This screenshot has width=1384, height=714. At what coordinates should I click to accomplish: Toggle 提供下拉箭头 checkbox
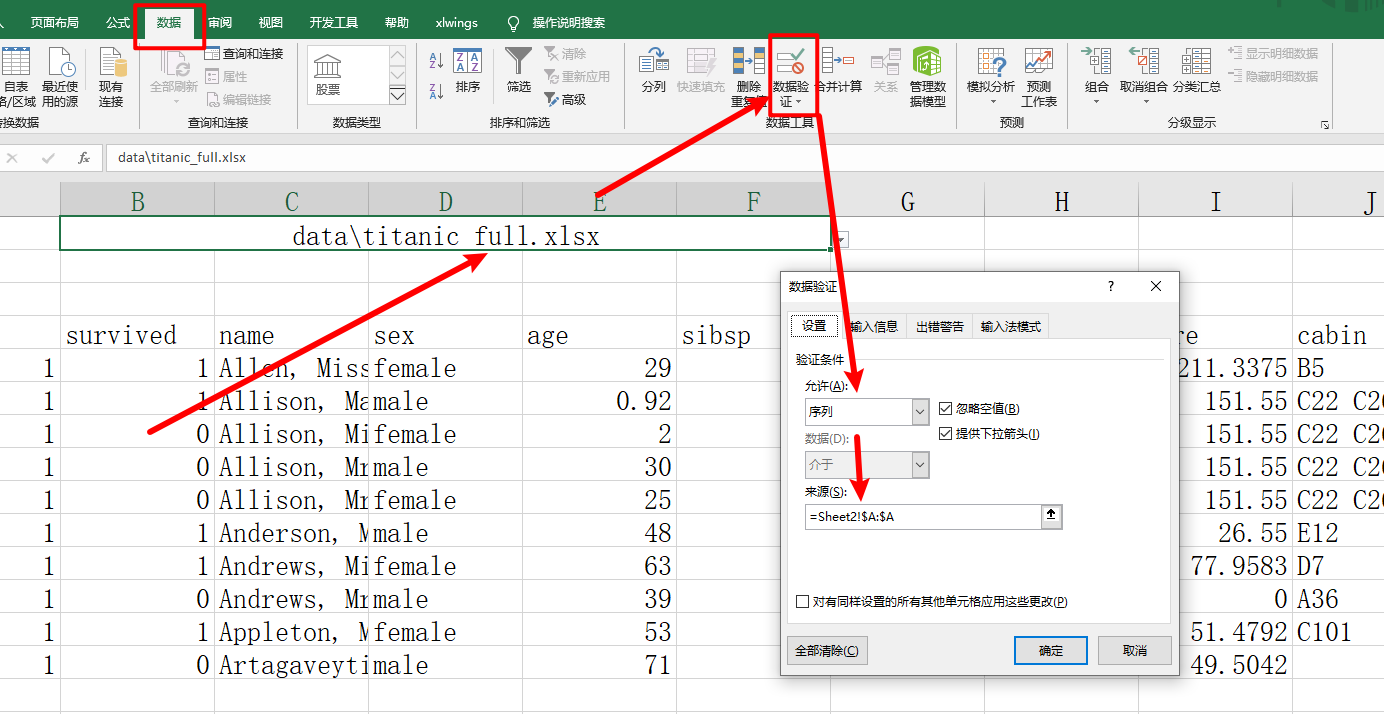point(946,433)
